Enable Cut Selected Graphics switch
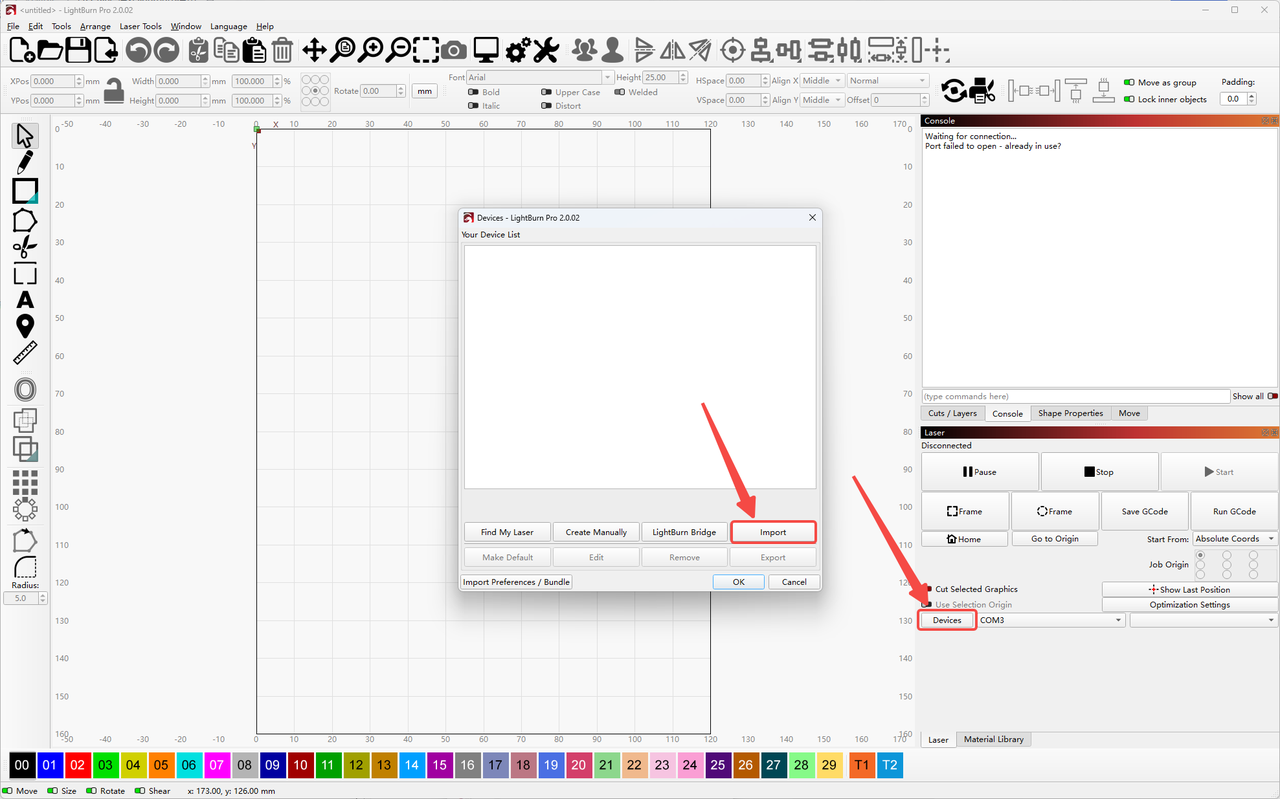The height and width of the screenshot is (799, 1280). point(927,589)
